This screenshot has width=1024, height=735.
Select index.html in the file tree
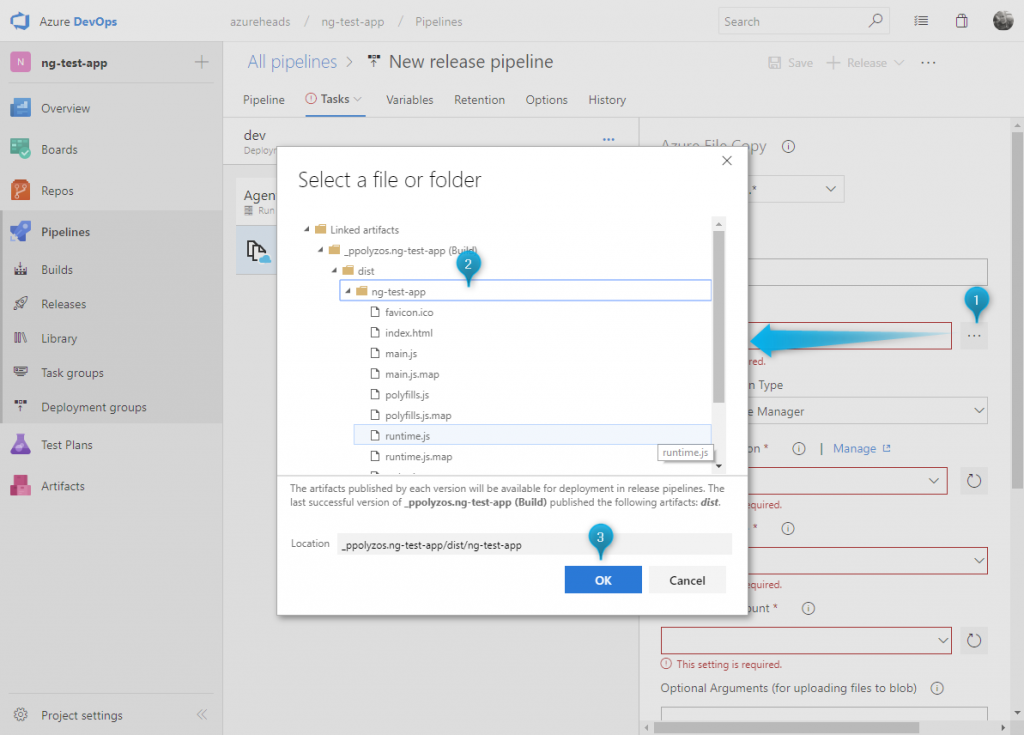(x=408, y=333)
